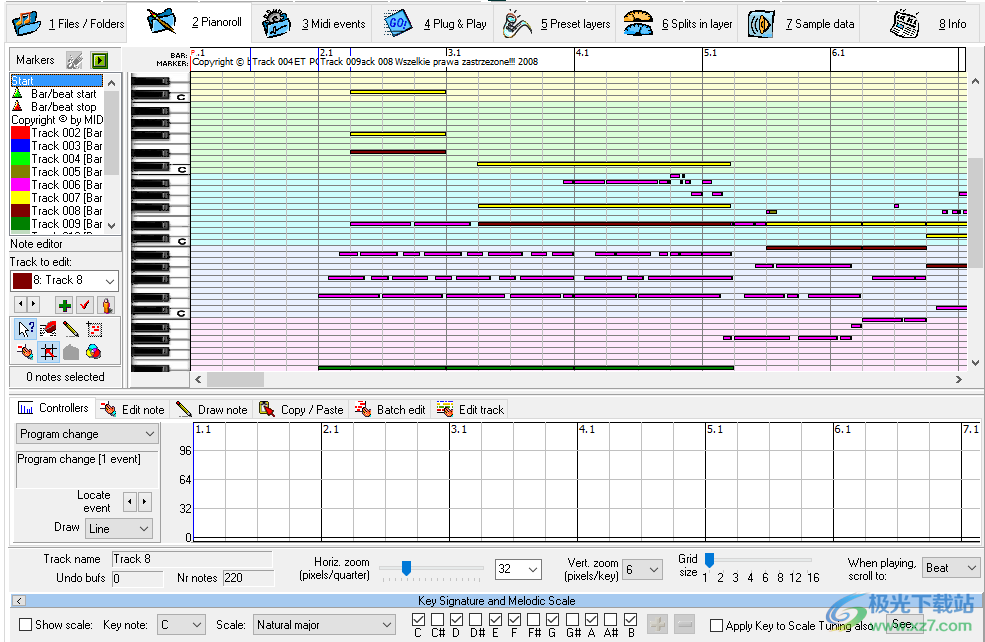
Task: Click the colored circles icon
Action: [94, 352]
